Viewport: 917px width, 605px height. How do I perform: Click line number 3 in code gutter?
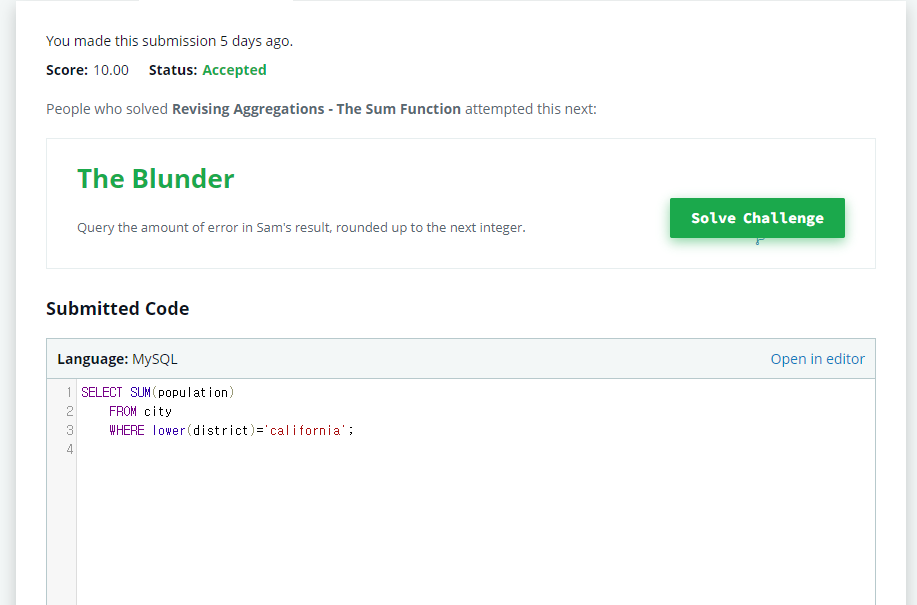tap(69, 431)
